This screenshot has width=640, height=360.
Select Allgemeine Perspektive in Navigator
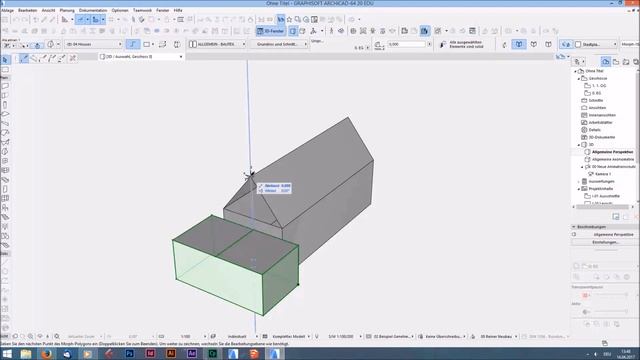tap(612, 152)
